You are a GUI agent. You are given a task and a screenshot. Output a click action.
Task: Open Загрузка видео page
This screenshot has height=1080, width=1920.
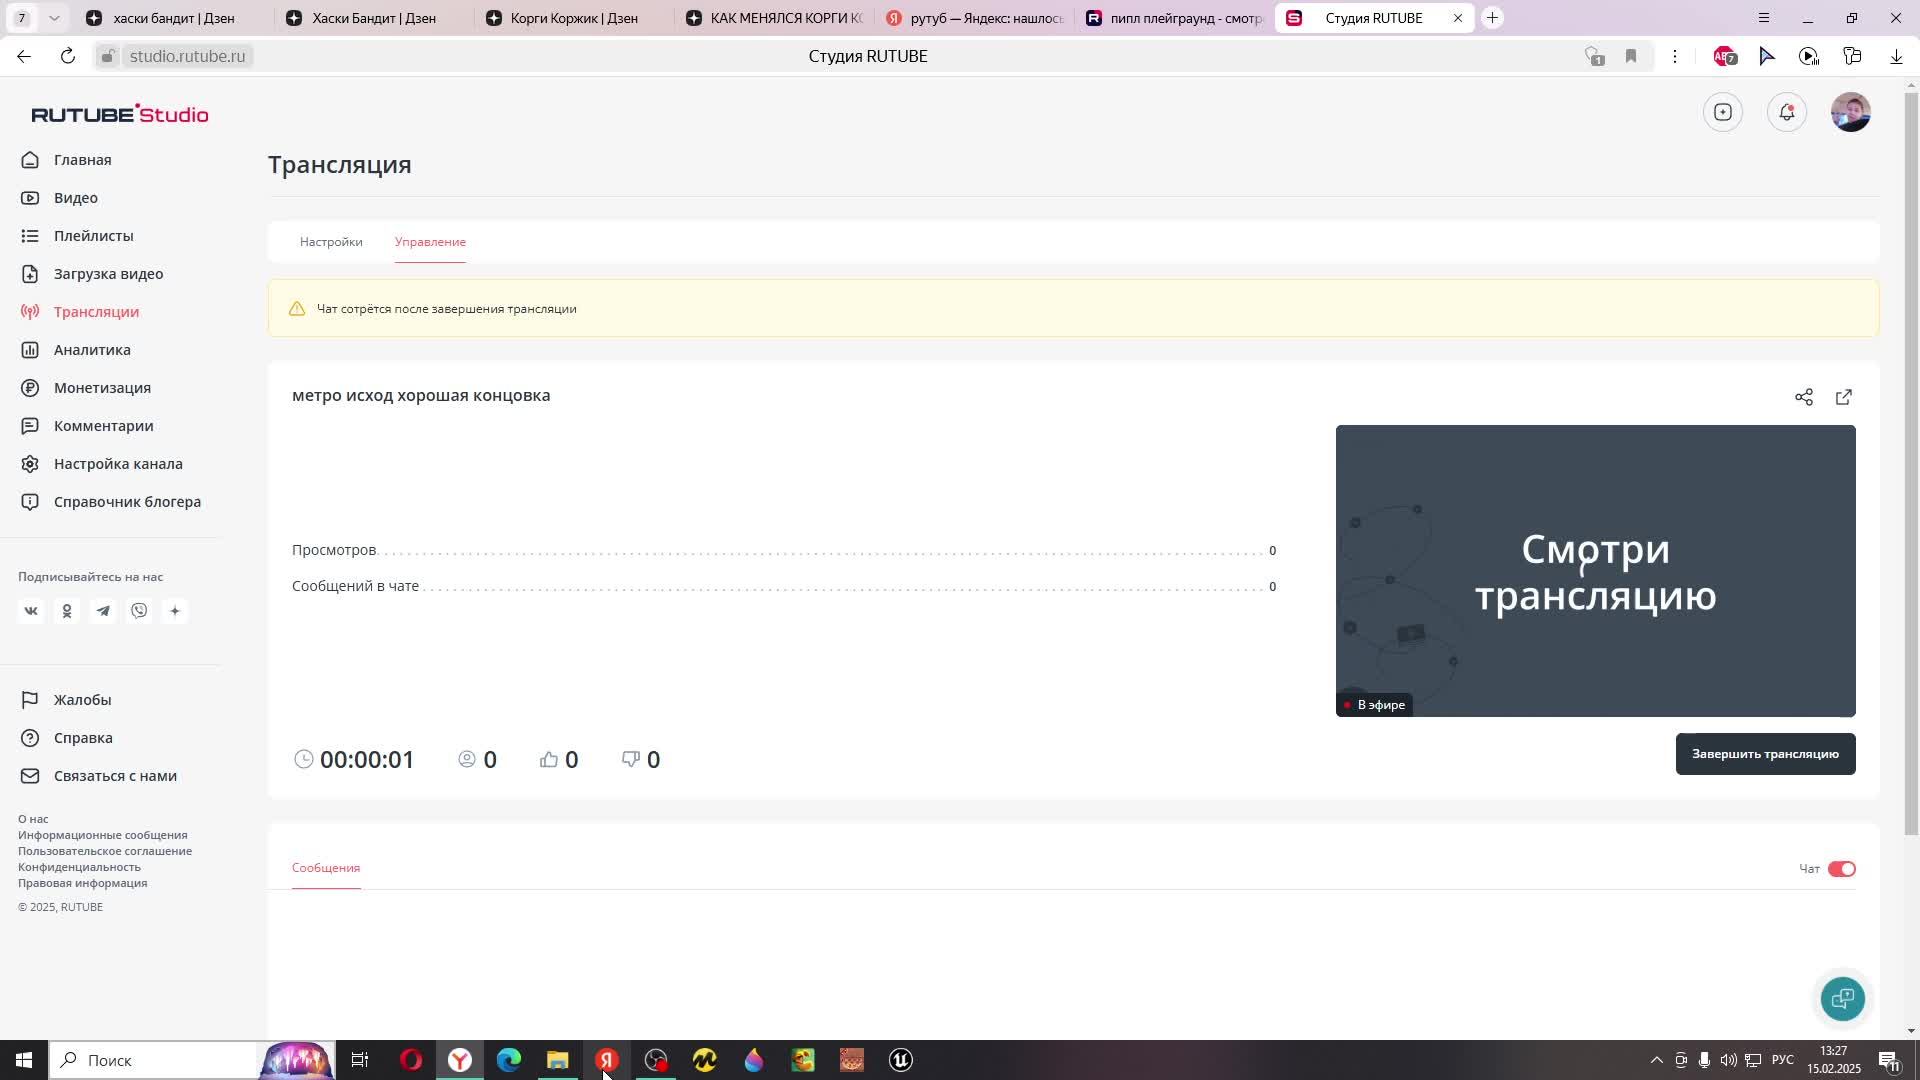108,274
